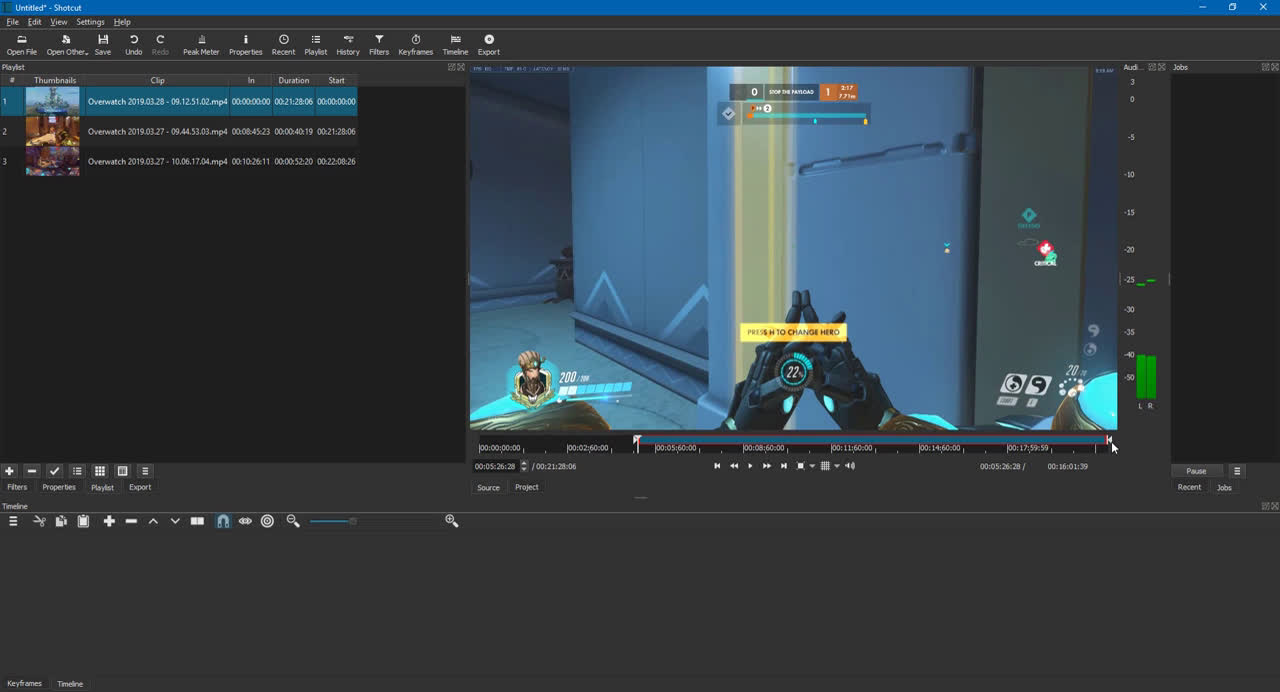Enable Ripple all tracks in the timeline

pos(267,520)
